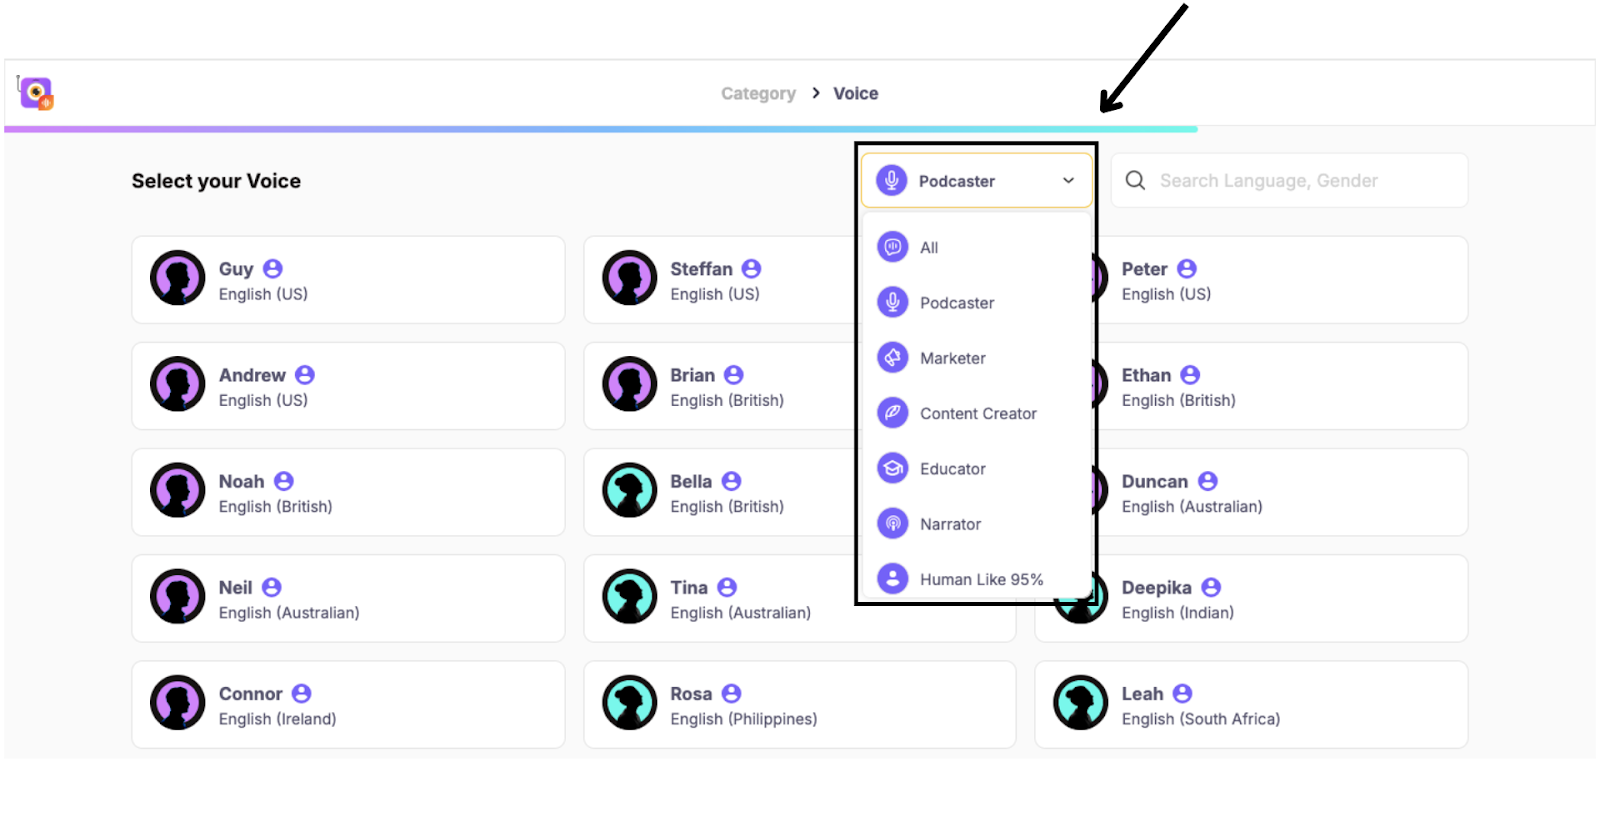This screenshot has width=1600, height=817.
Task: Click the profile badge icon next to Bella
Action: [732, 481]
